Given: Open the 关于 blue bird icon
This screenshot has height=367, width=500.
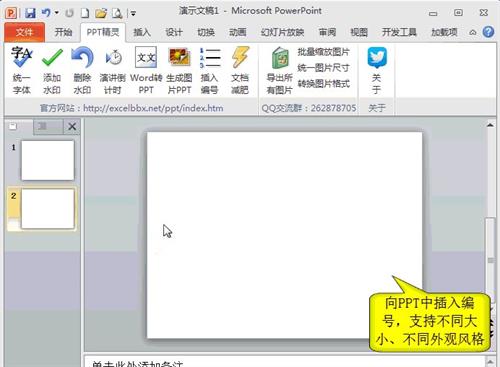Looking at the screenshot, I should (377, 57).
